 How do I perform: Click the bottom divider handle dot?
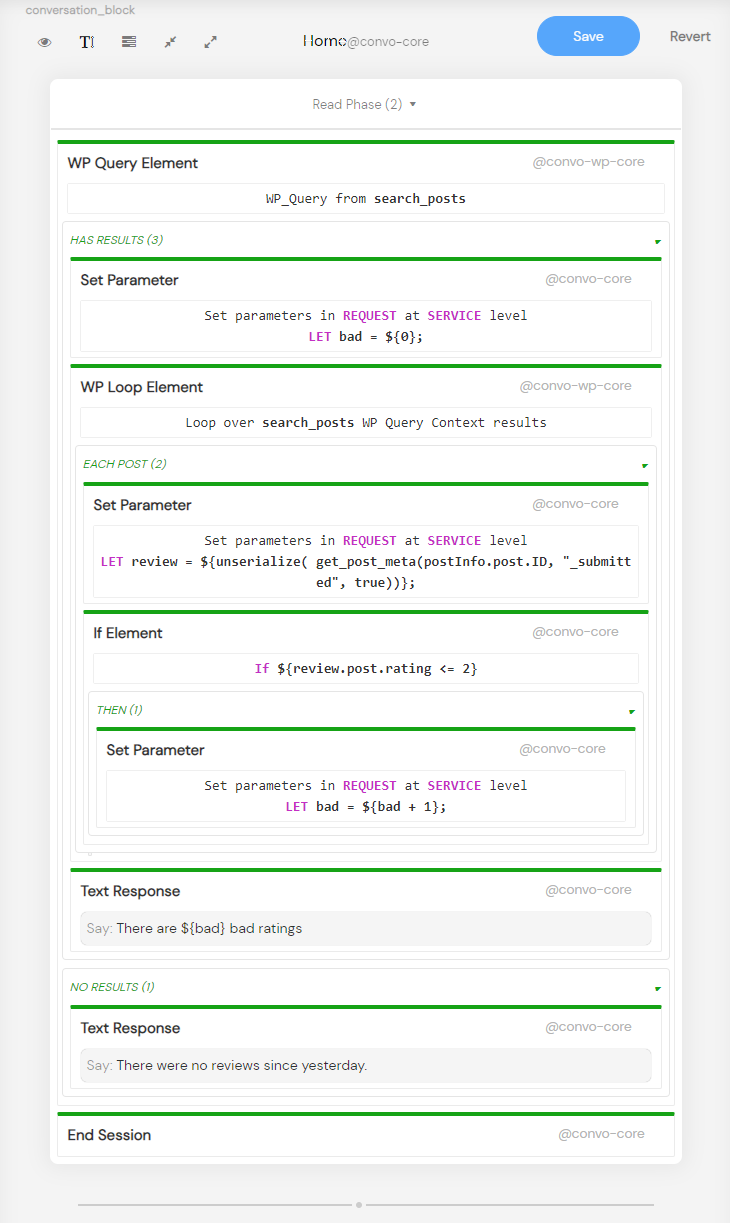coord(359,1205)
